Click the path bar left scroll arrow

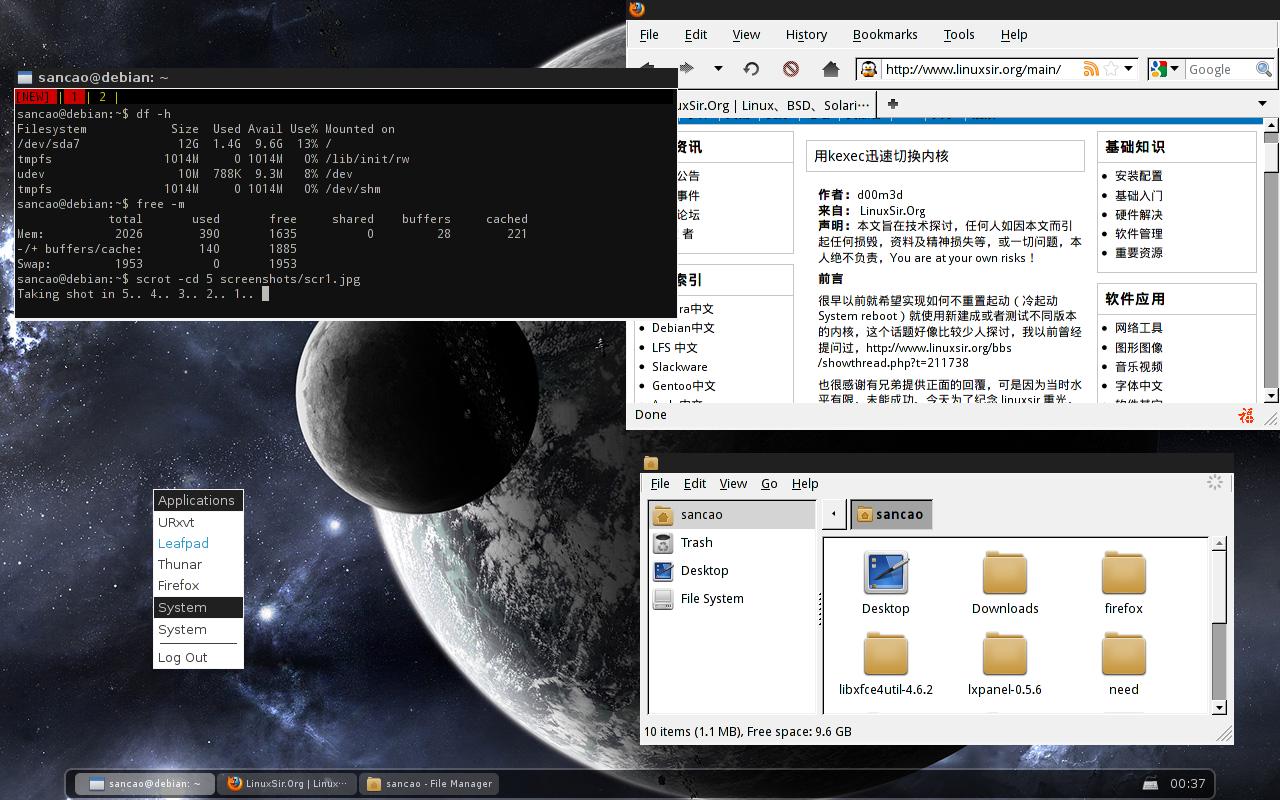(x=834, y=514)
